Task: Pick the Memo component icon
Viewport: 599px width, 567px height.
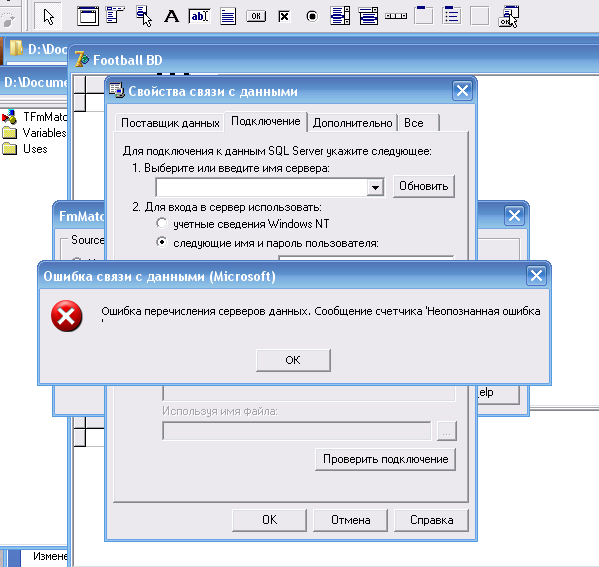Action: [228, 16]
